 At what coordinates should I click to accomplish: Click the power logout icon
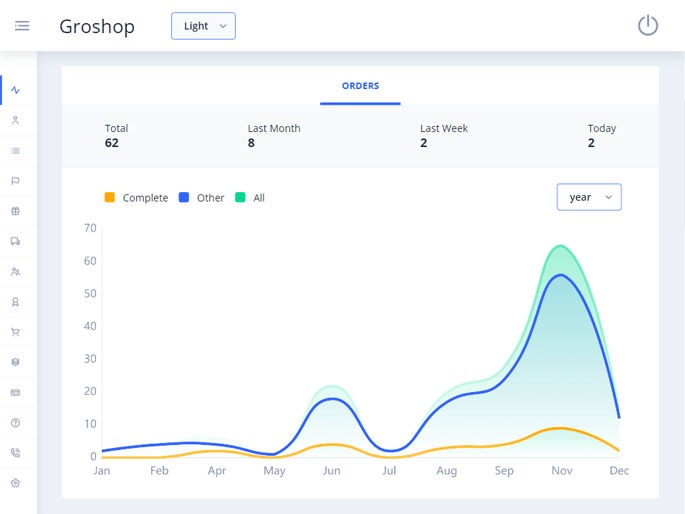pyautogui.click(x=648, y=26)
